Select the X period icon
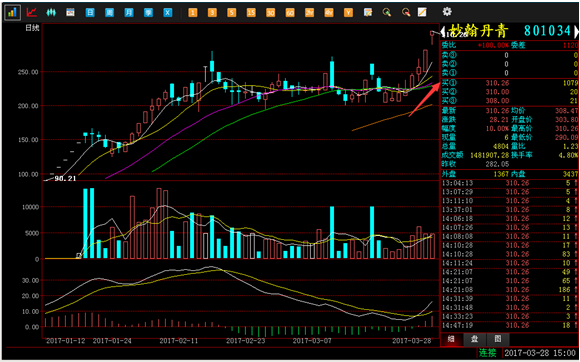The height and width of the screenshot is (362, 580). tap(168, 13)
